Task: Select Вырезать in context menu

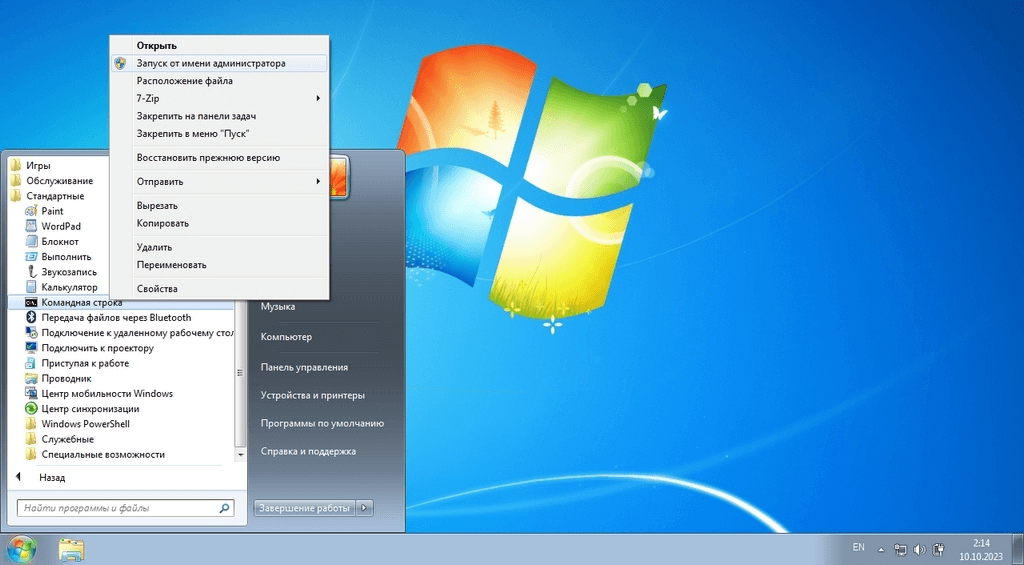Action: point(219,205)
